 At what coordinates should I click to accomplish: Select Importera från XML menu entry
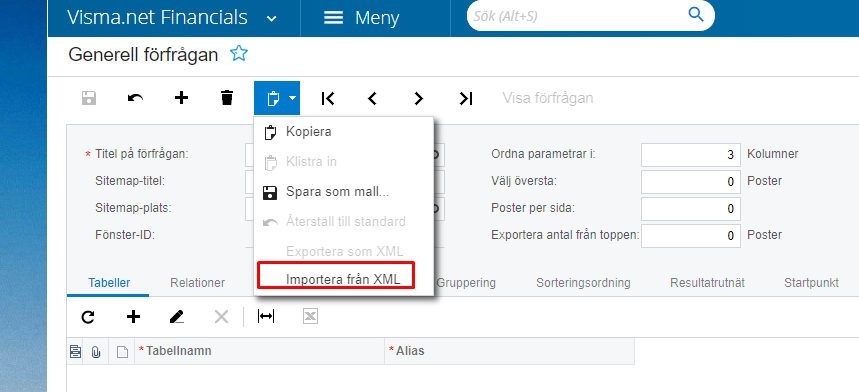coord(344,279)
